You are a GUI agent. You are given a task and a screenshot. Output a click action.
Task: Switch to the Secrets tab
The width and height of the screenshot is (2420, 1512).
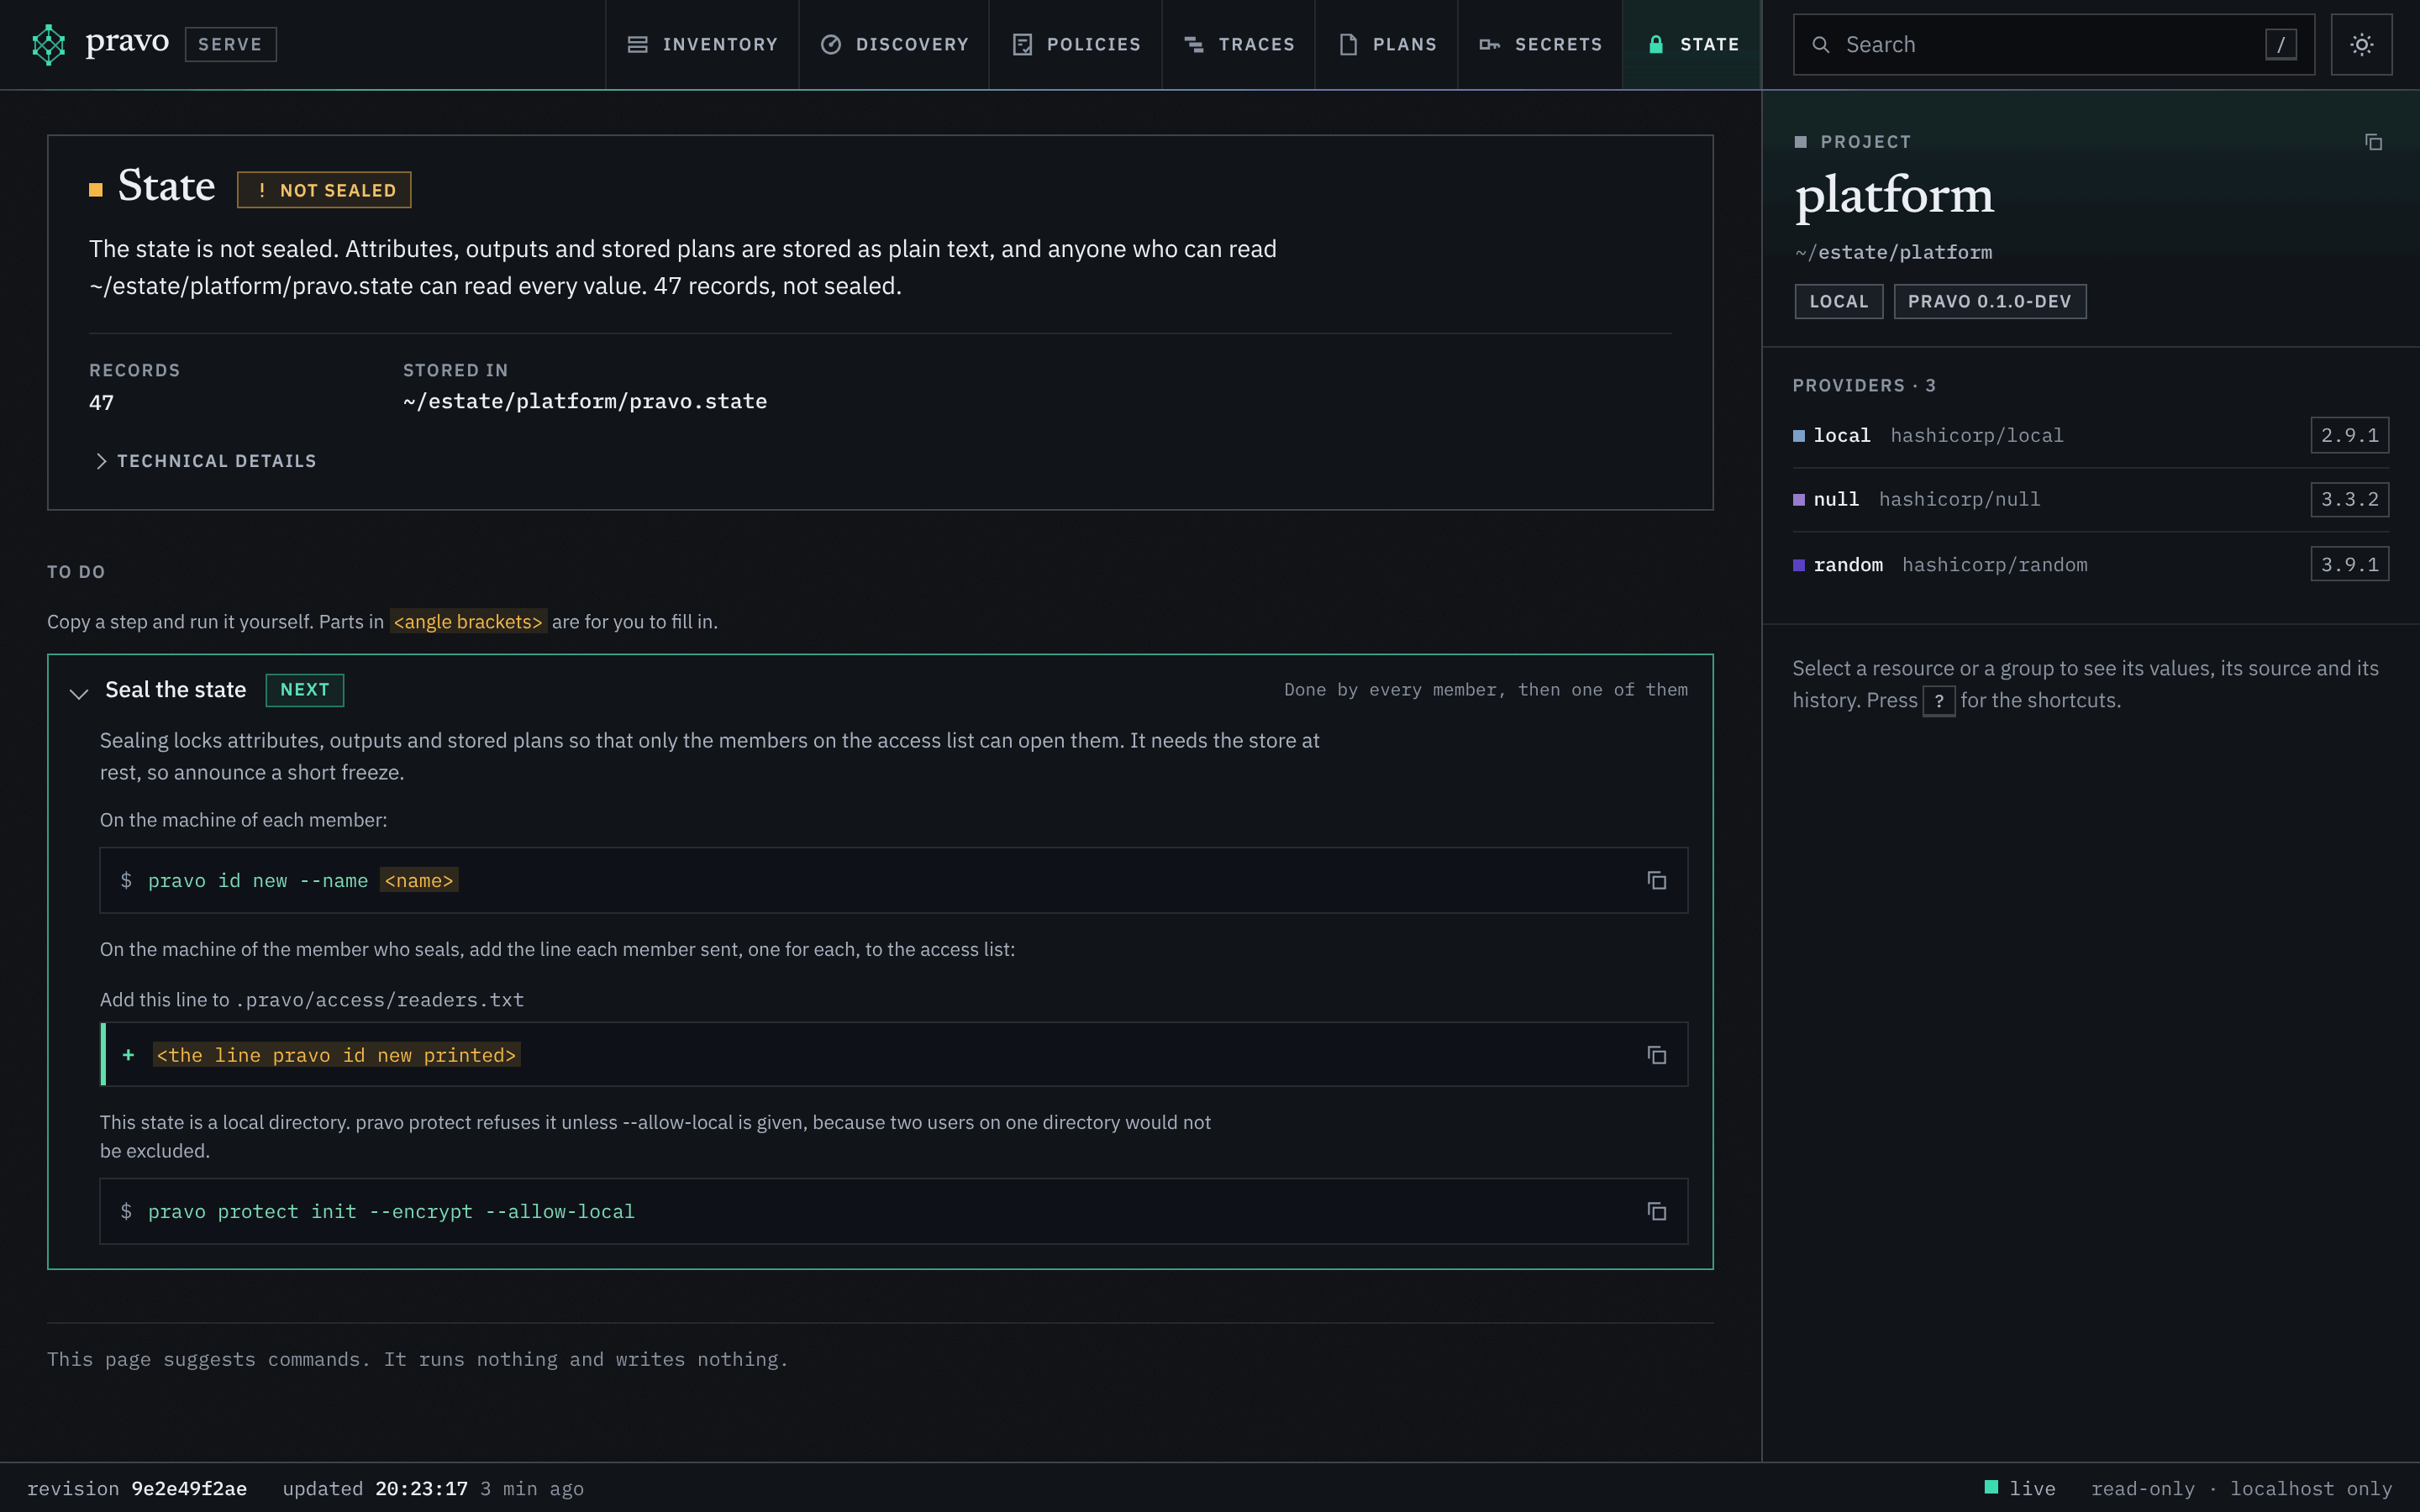tap(1540, 44)
